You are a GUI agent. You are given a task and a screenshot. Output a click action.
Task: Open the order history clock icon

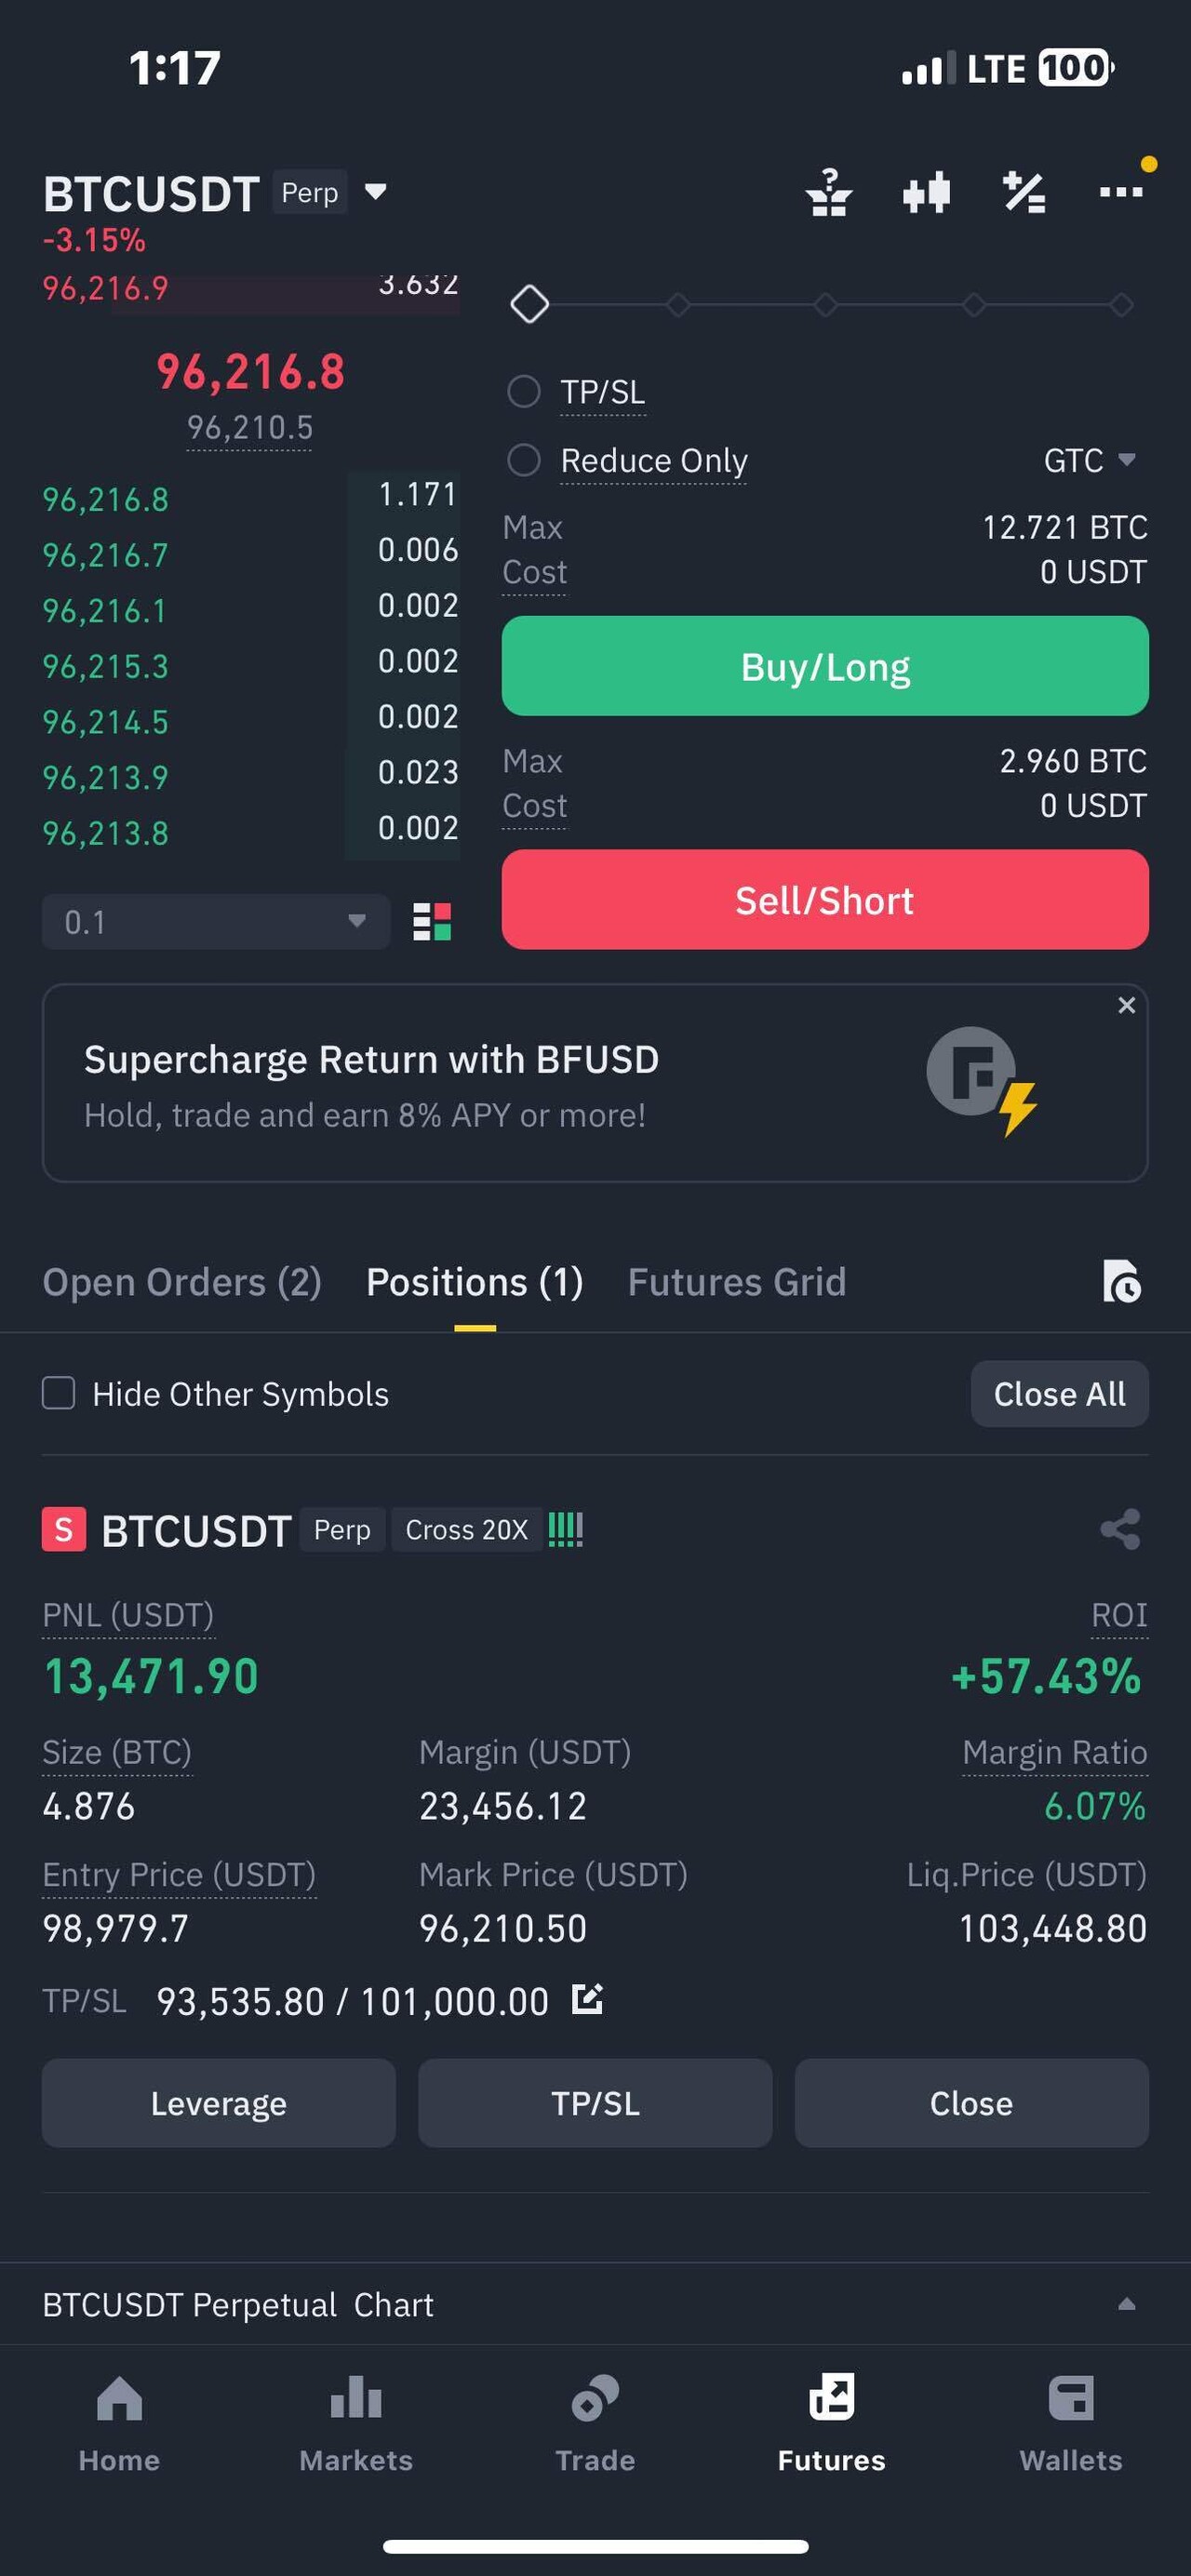[1121, 1282]
